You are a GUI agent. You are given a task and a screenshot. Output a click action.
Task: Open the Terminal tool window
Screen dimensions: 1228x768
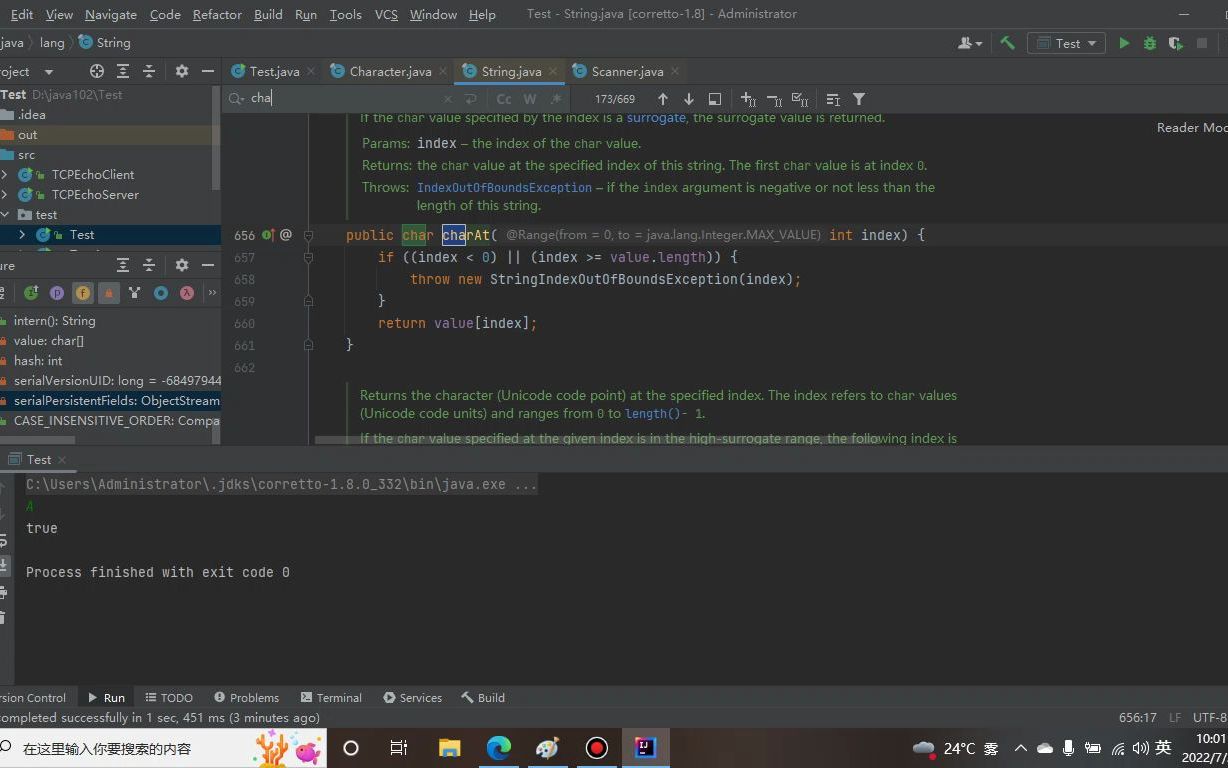point(330,698)
